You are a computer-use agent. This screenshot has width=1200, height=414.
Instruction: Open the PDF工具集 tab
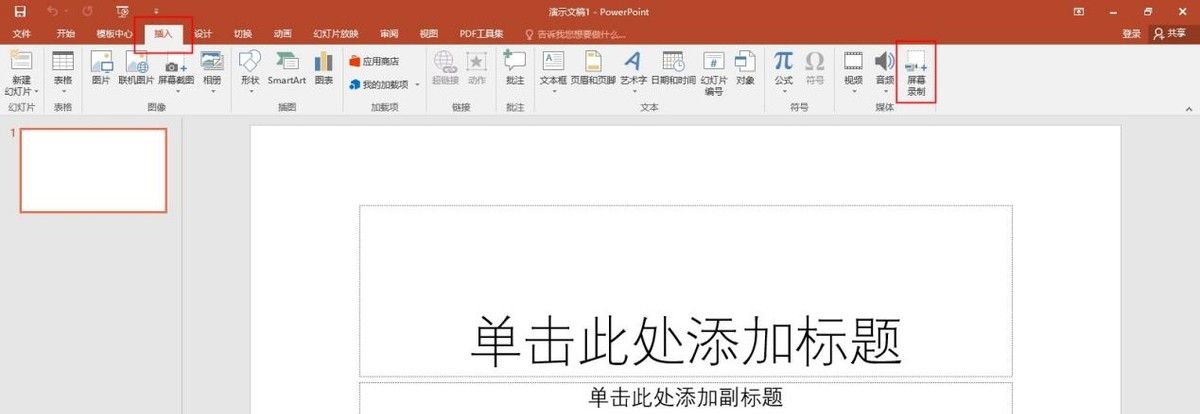coord(481,34)
